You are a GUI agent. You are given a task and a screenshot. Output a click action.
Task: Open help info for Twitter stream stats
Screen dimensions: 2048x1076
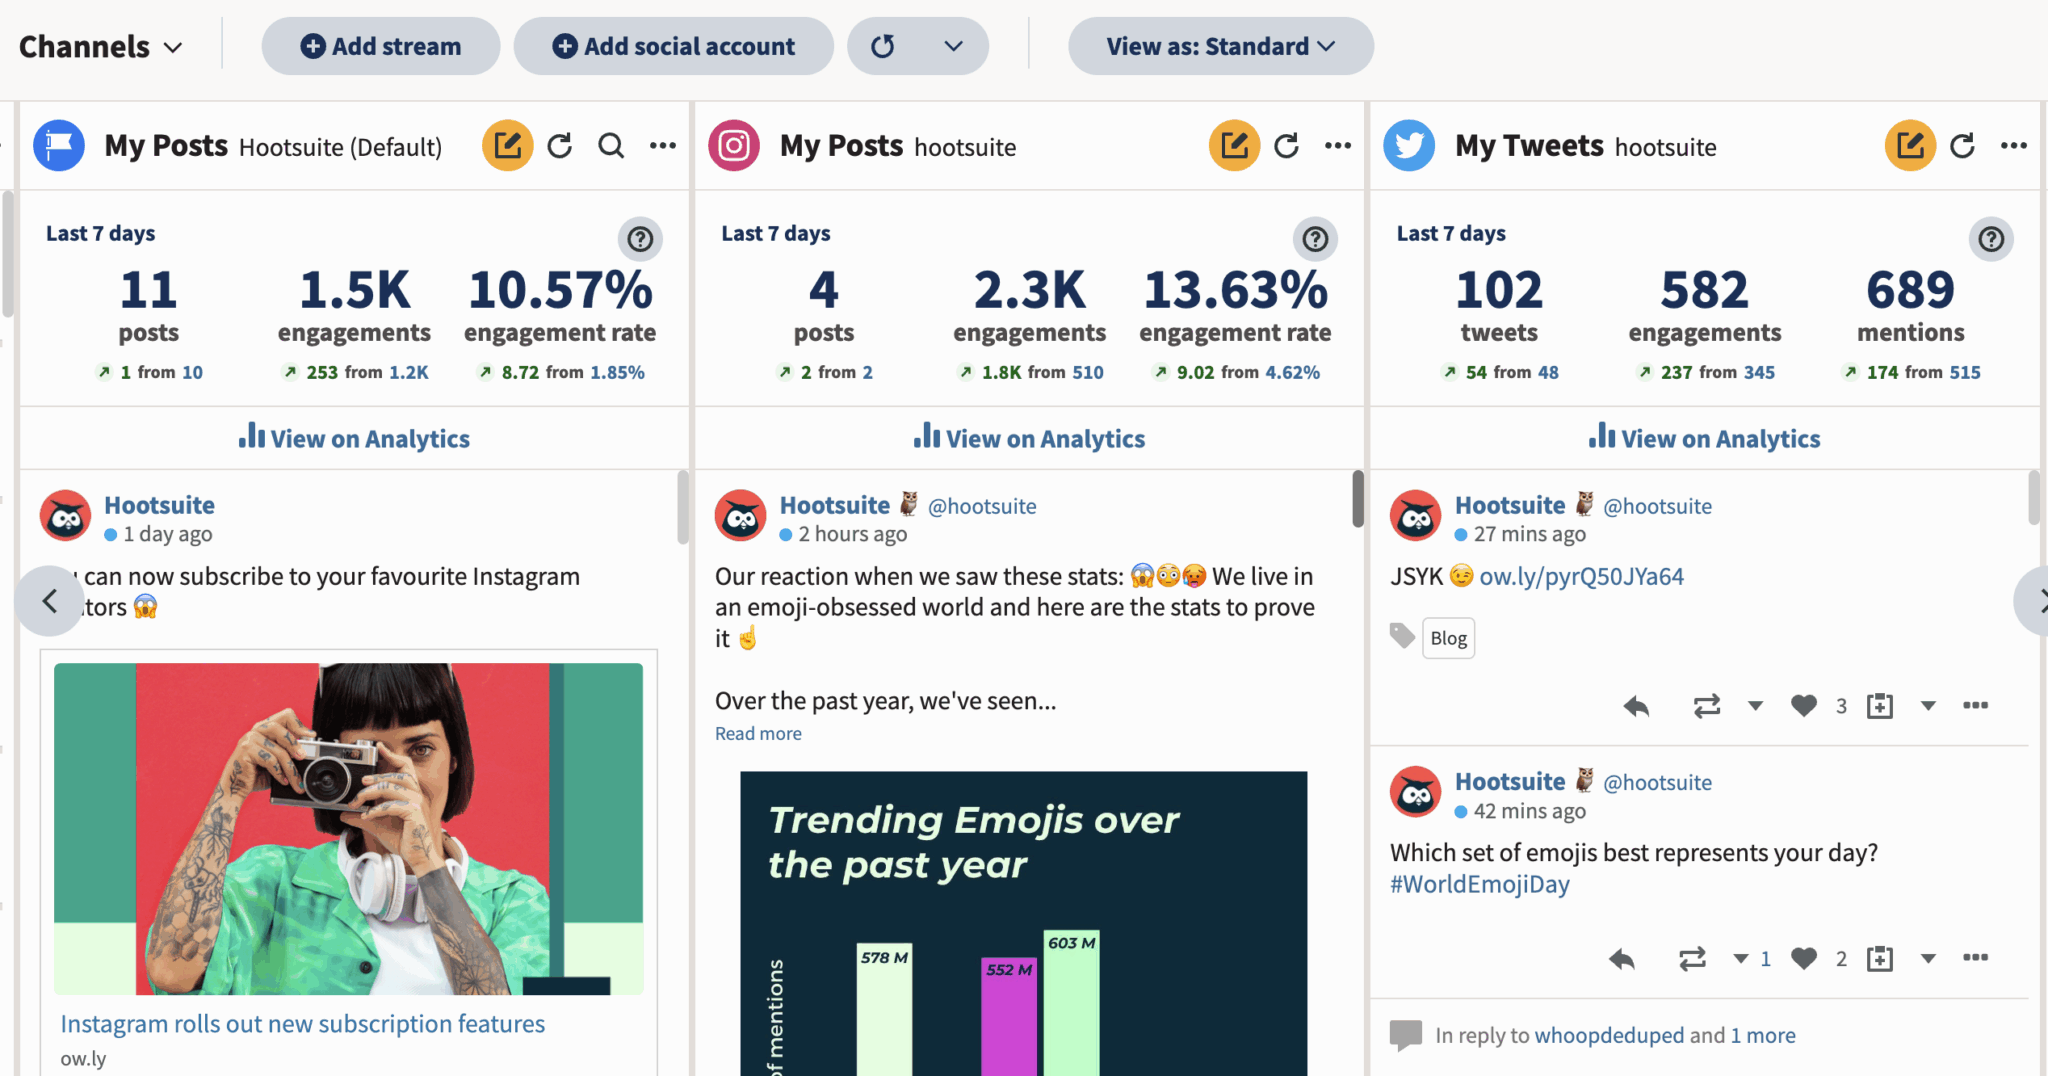(x=1991, y=239)
